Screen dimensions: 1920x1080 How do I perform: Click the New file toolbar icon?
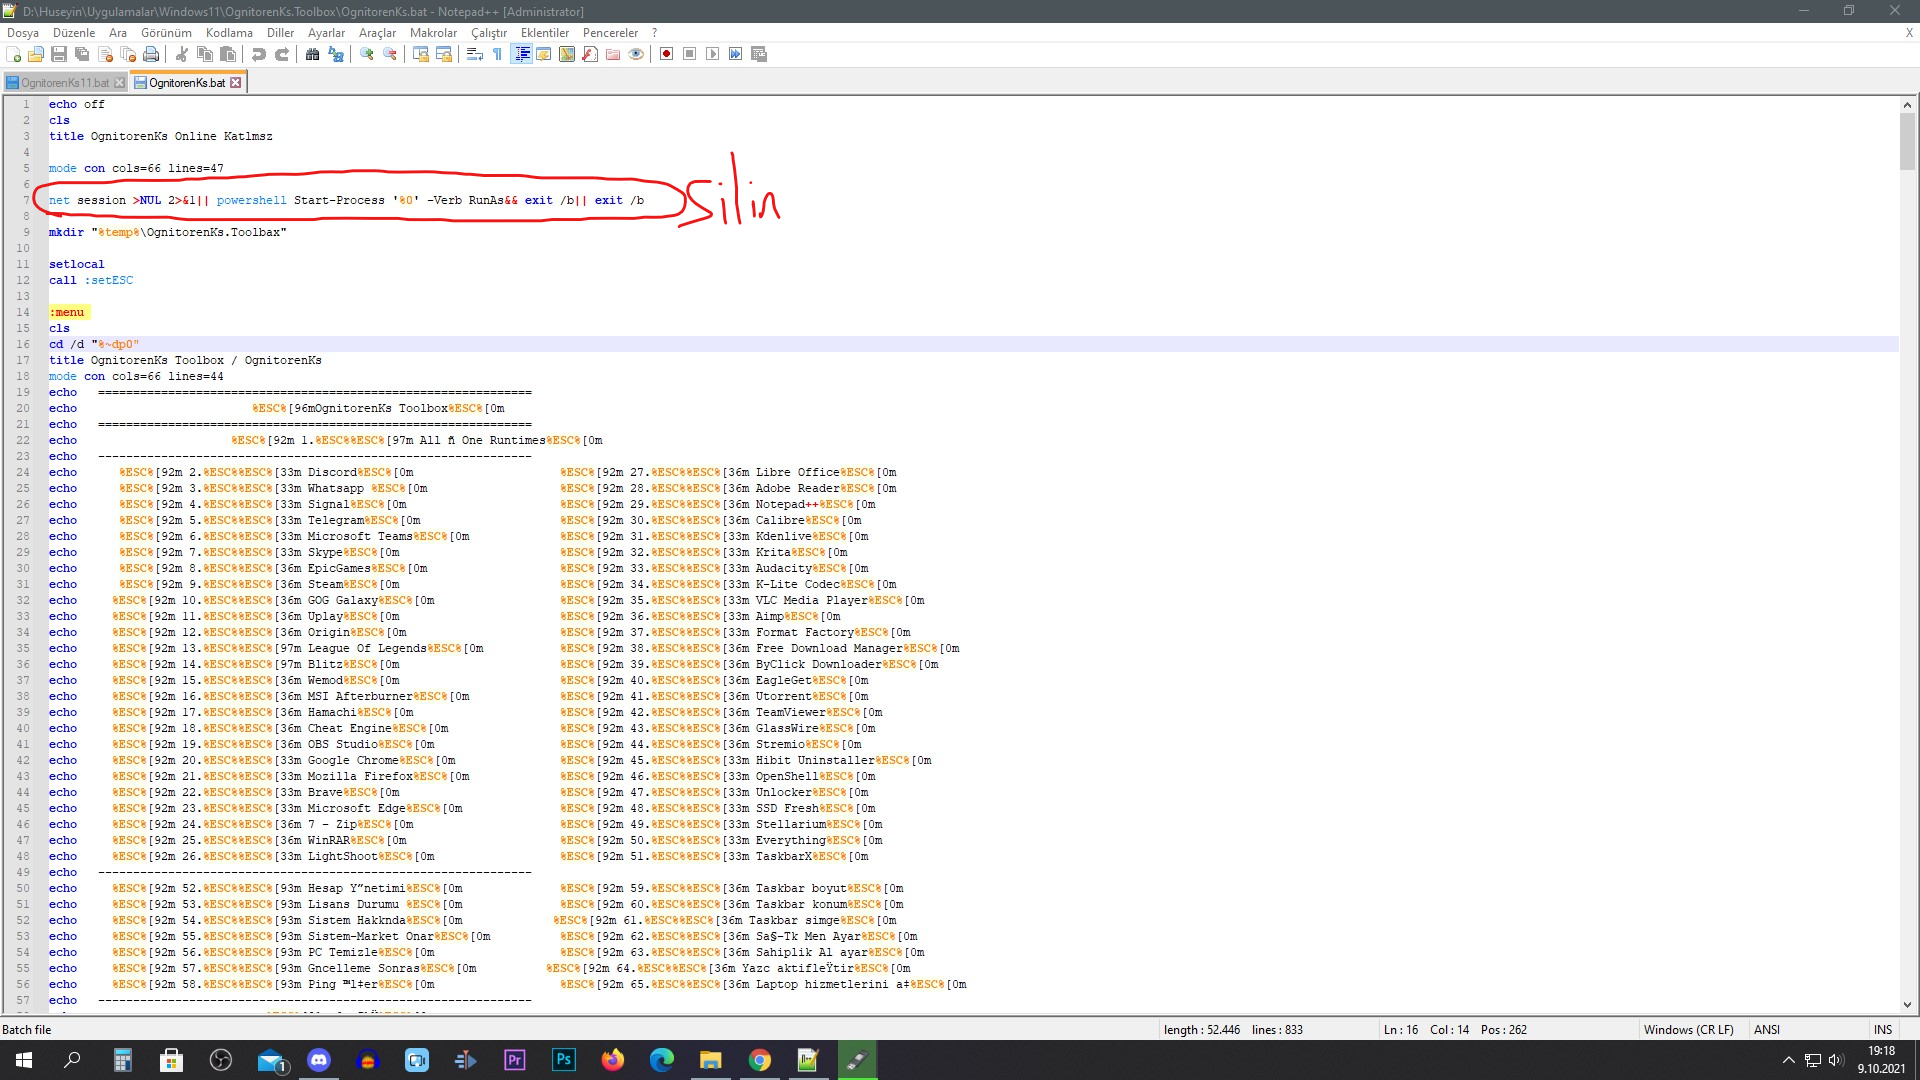point(14,54)
